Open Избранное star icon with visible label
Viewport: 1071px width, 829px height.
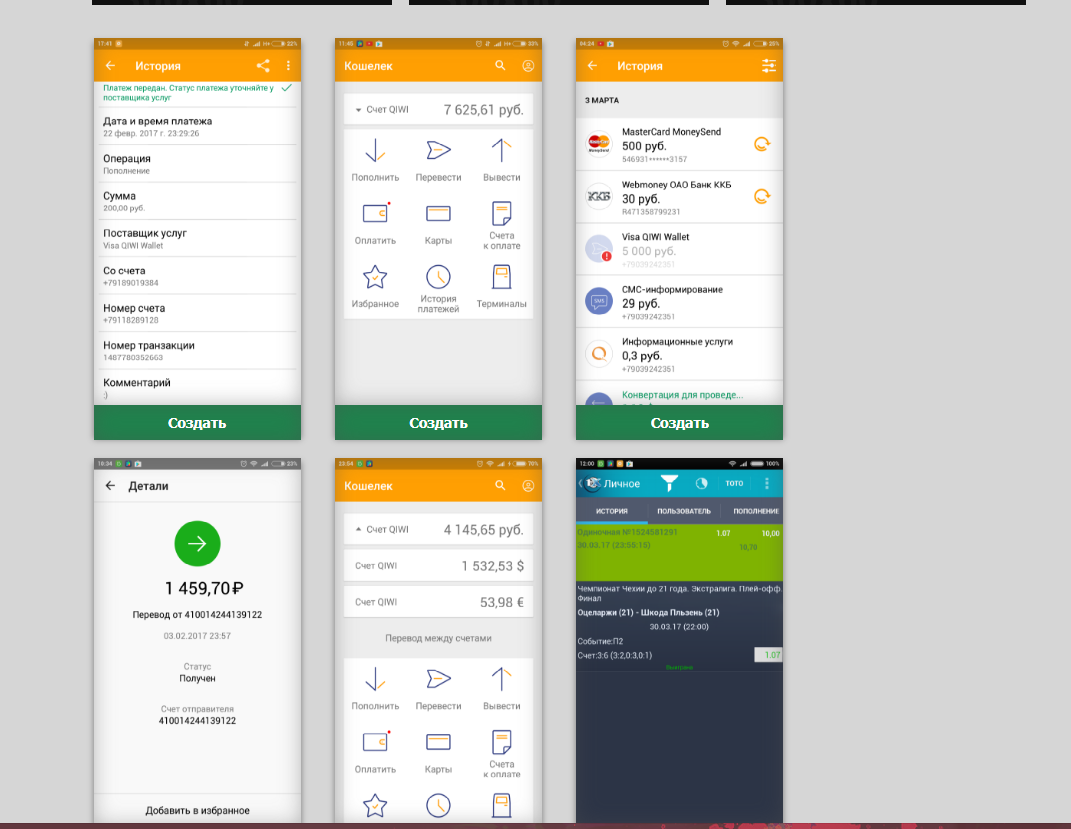(x=375, y=277)
